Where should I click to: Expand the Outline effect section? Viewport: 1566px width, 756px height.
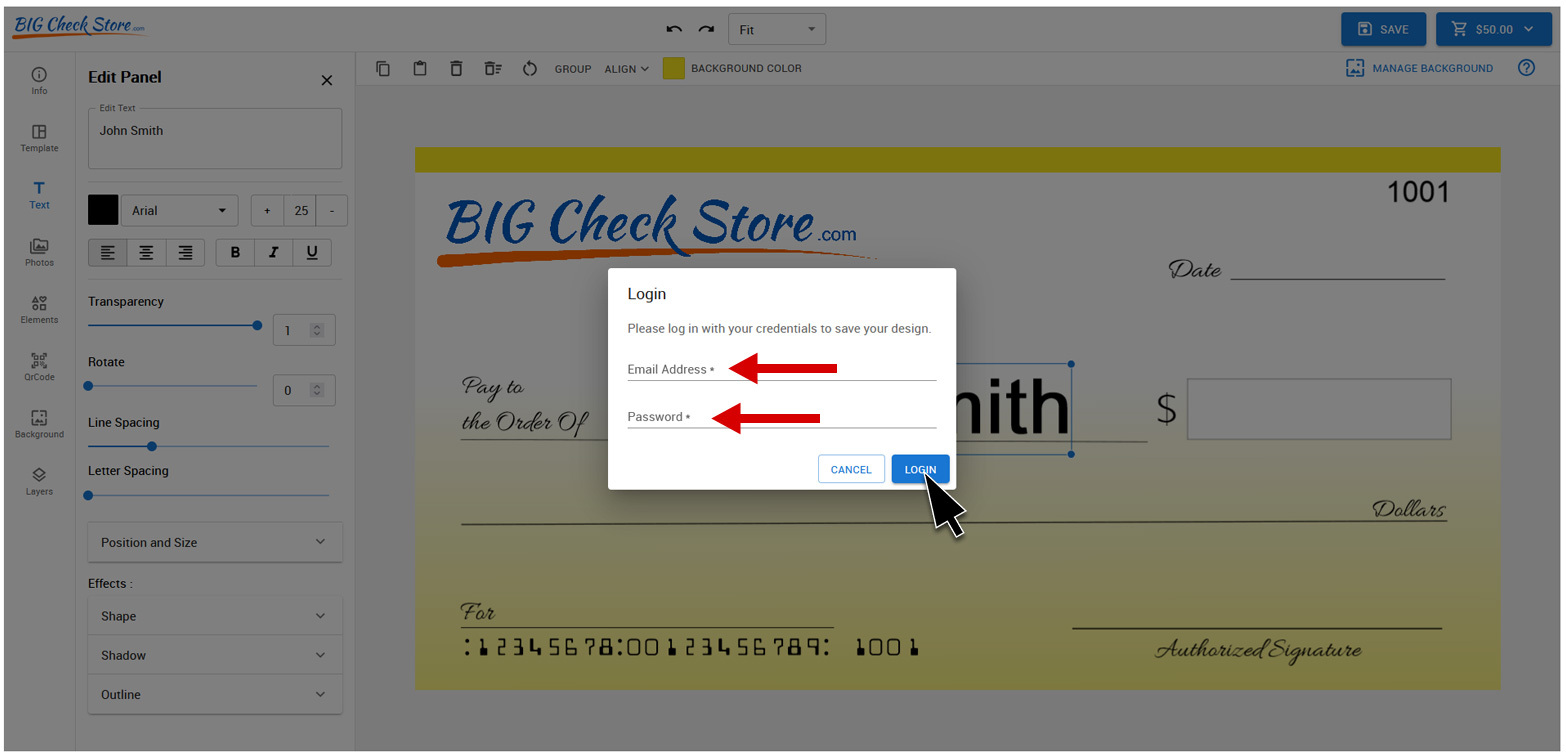tap(215, 694)
